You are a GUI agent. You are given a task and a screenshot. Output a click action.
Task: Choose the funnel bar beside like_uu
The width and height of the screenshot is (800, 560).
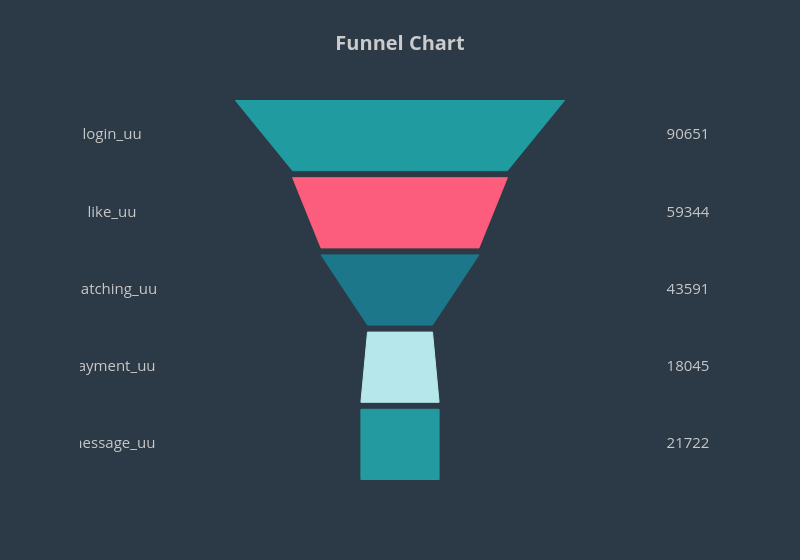[x=400, y=212]
